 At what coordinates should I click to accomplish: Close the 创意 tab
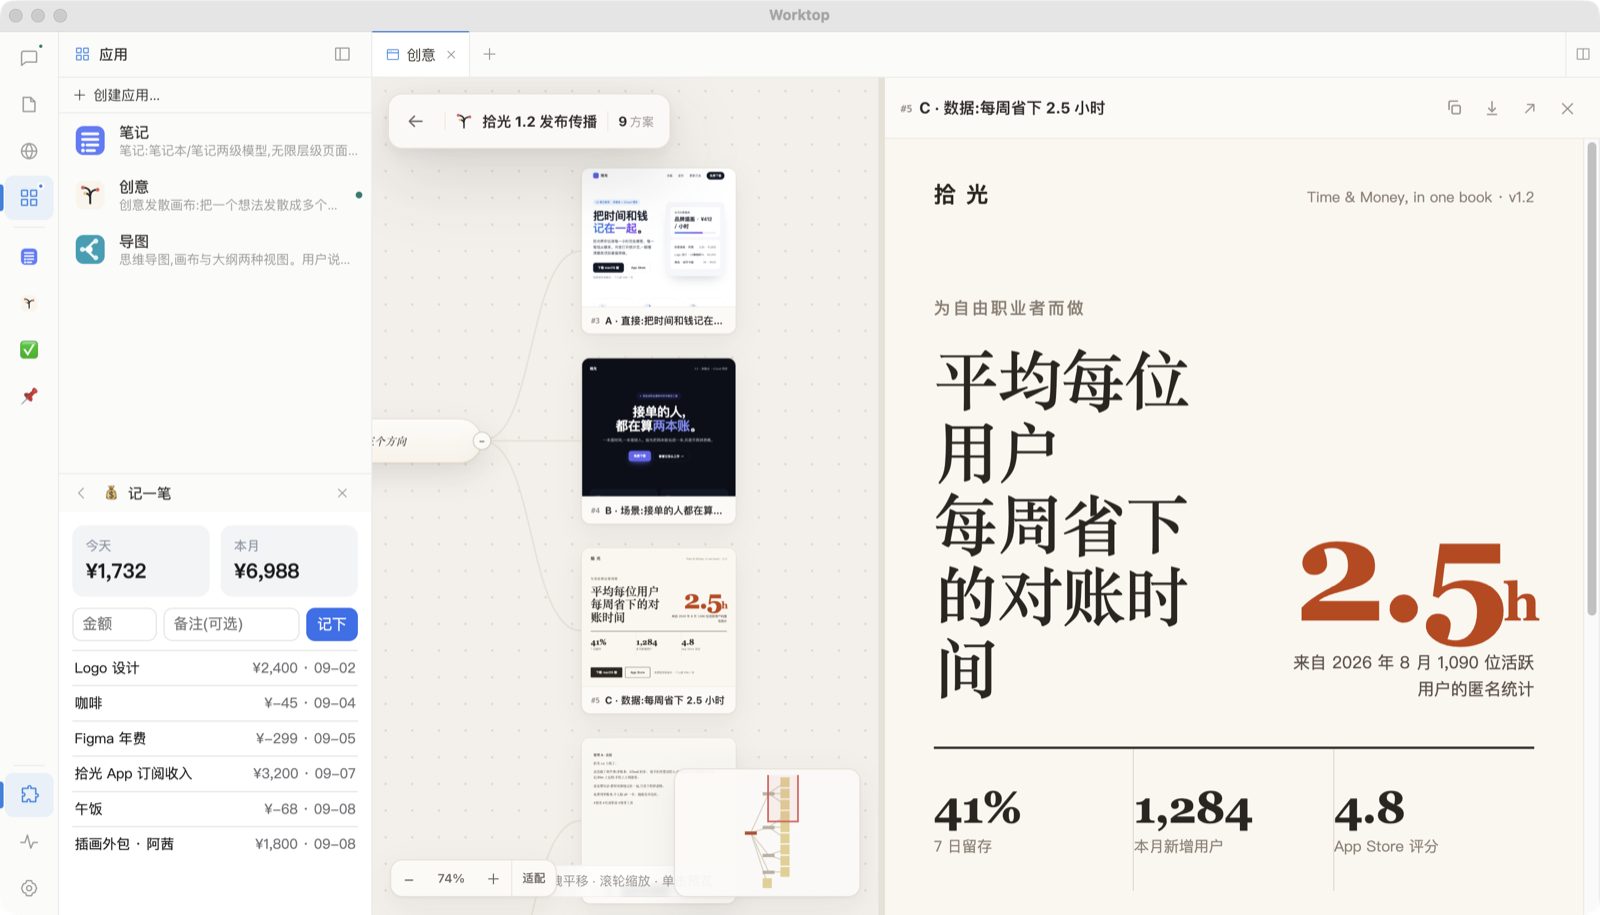[451, 55]
